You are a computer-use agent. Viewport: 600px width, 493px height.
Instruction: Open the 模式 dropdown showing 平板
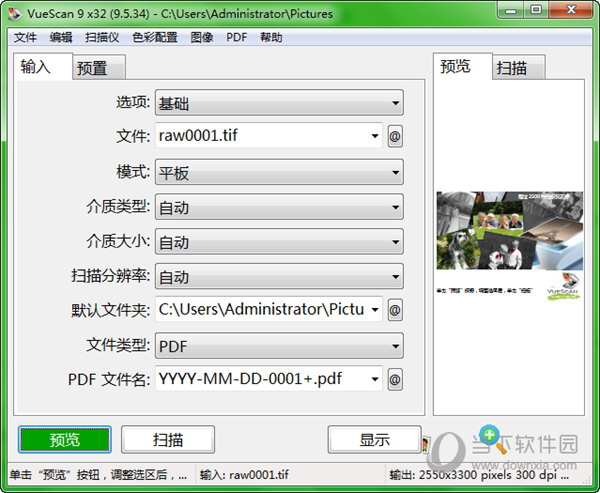279,172
